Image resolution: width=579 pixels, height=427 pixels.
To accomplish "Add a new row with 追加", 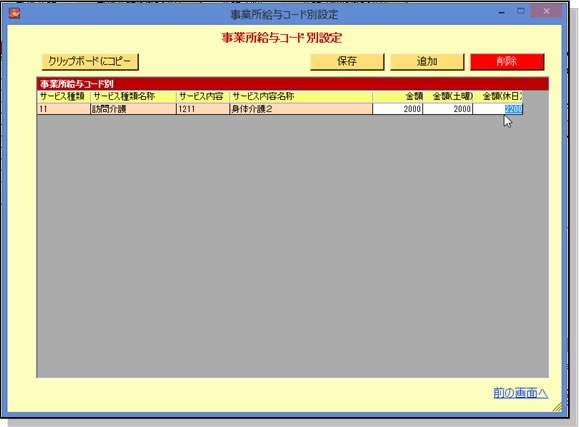I will (x=427, y=61).
